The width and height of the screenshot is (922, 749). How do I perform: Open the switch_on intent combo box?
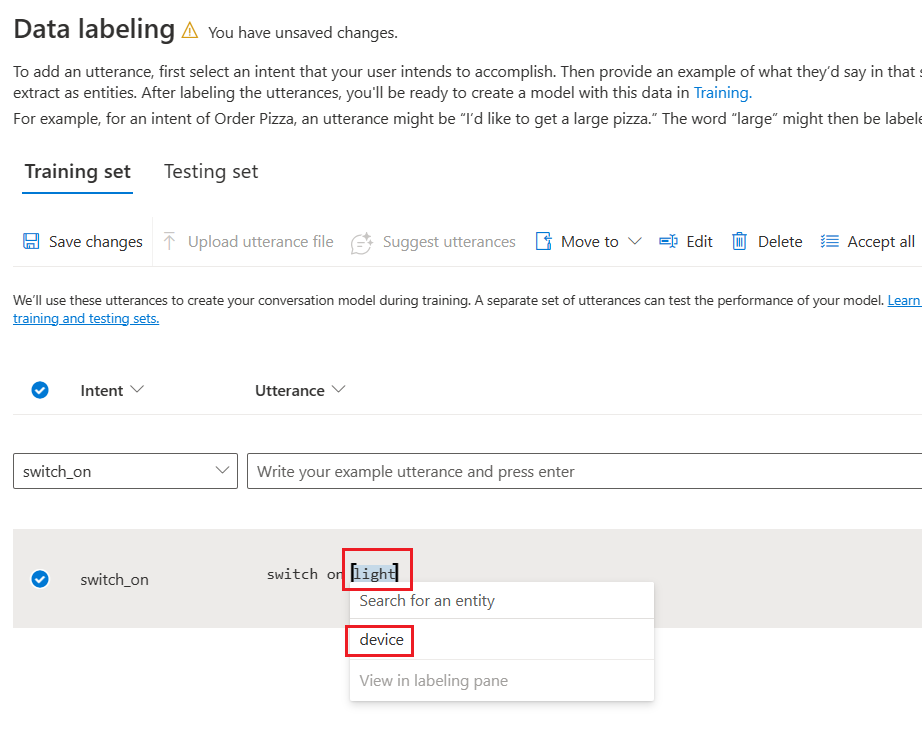[x=125, y=471]
